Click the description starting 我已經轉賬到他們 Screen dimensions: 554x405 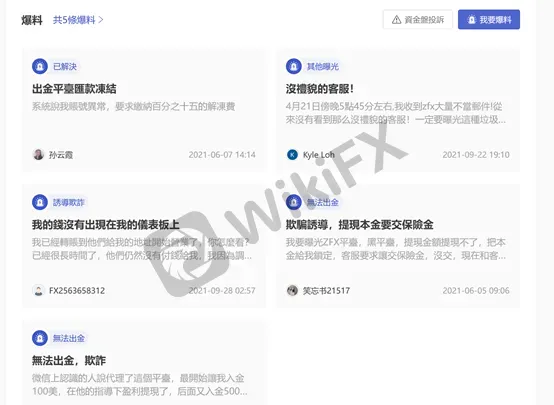[142, 249]
